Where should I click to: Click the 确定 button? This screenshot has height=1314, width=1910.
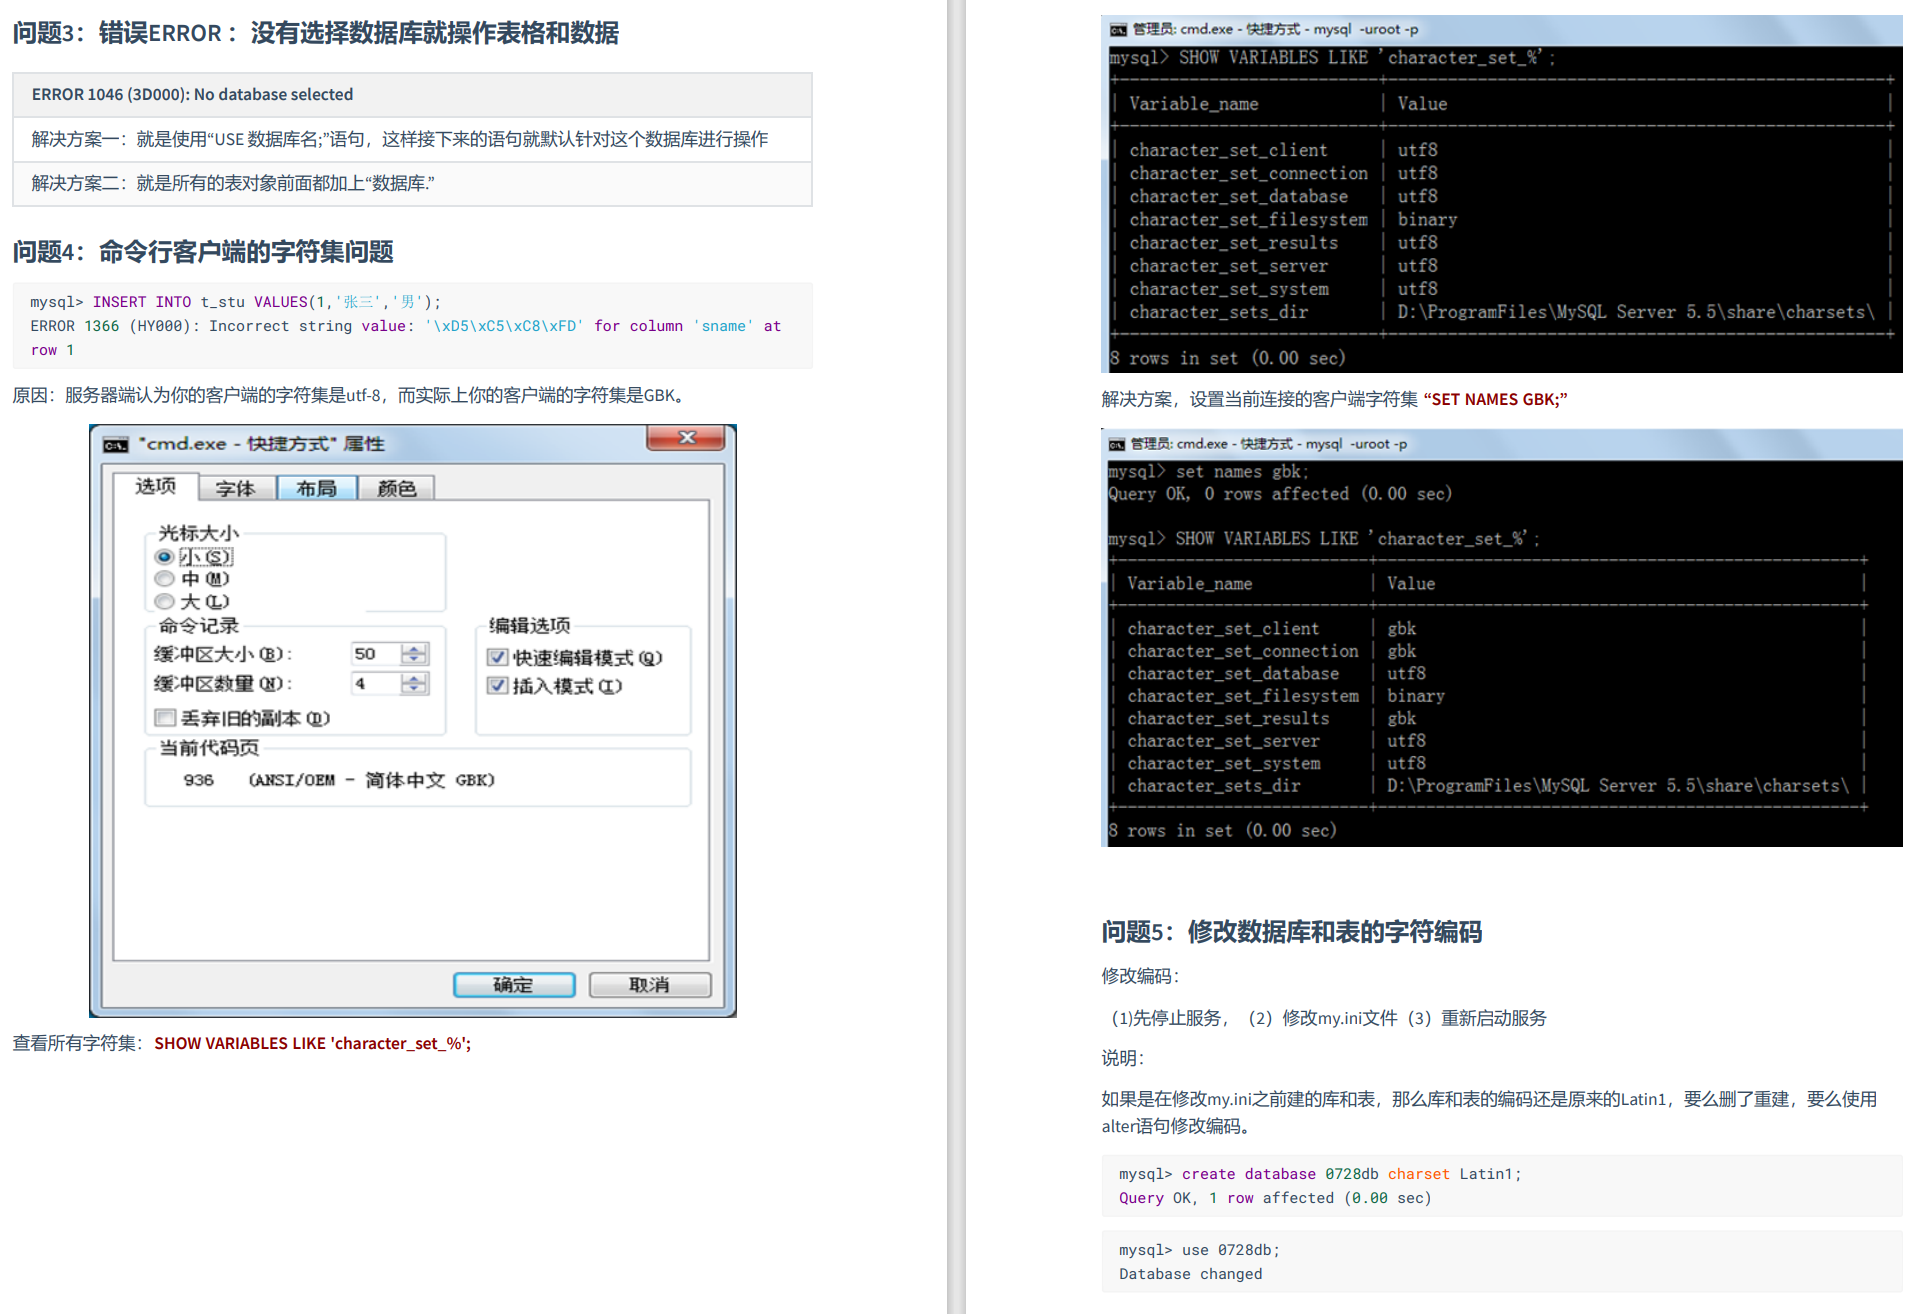(x=513, y=984)
